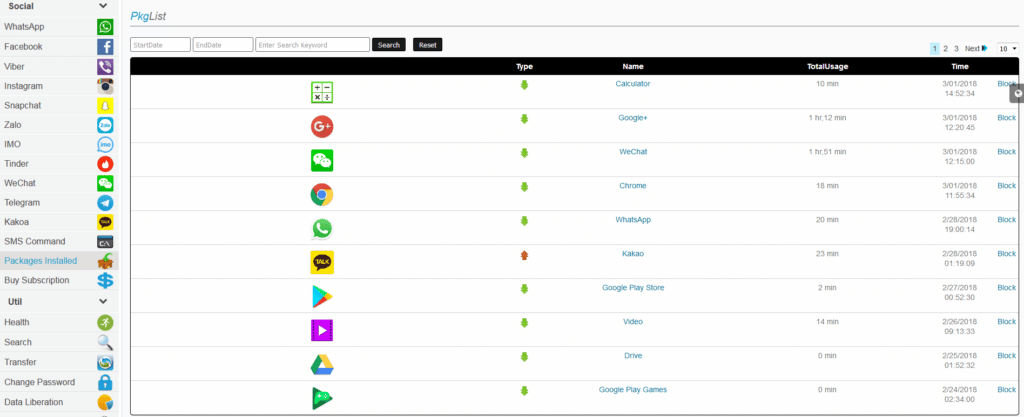Go to page 3
The image size is (1024, 417).
tap(956, 48)
